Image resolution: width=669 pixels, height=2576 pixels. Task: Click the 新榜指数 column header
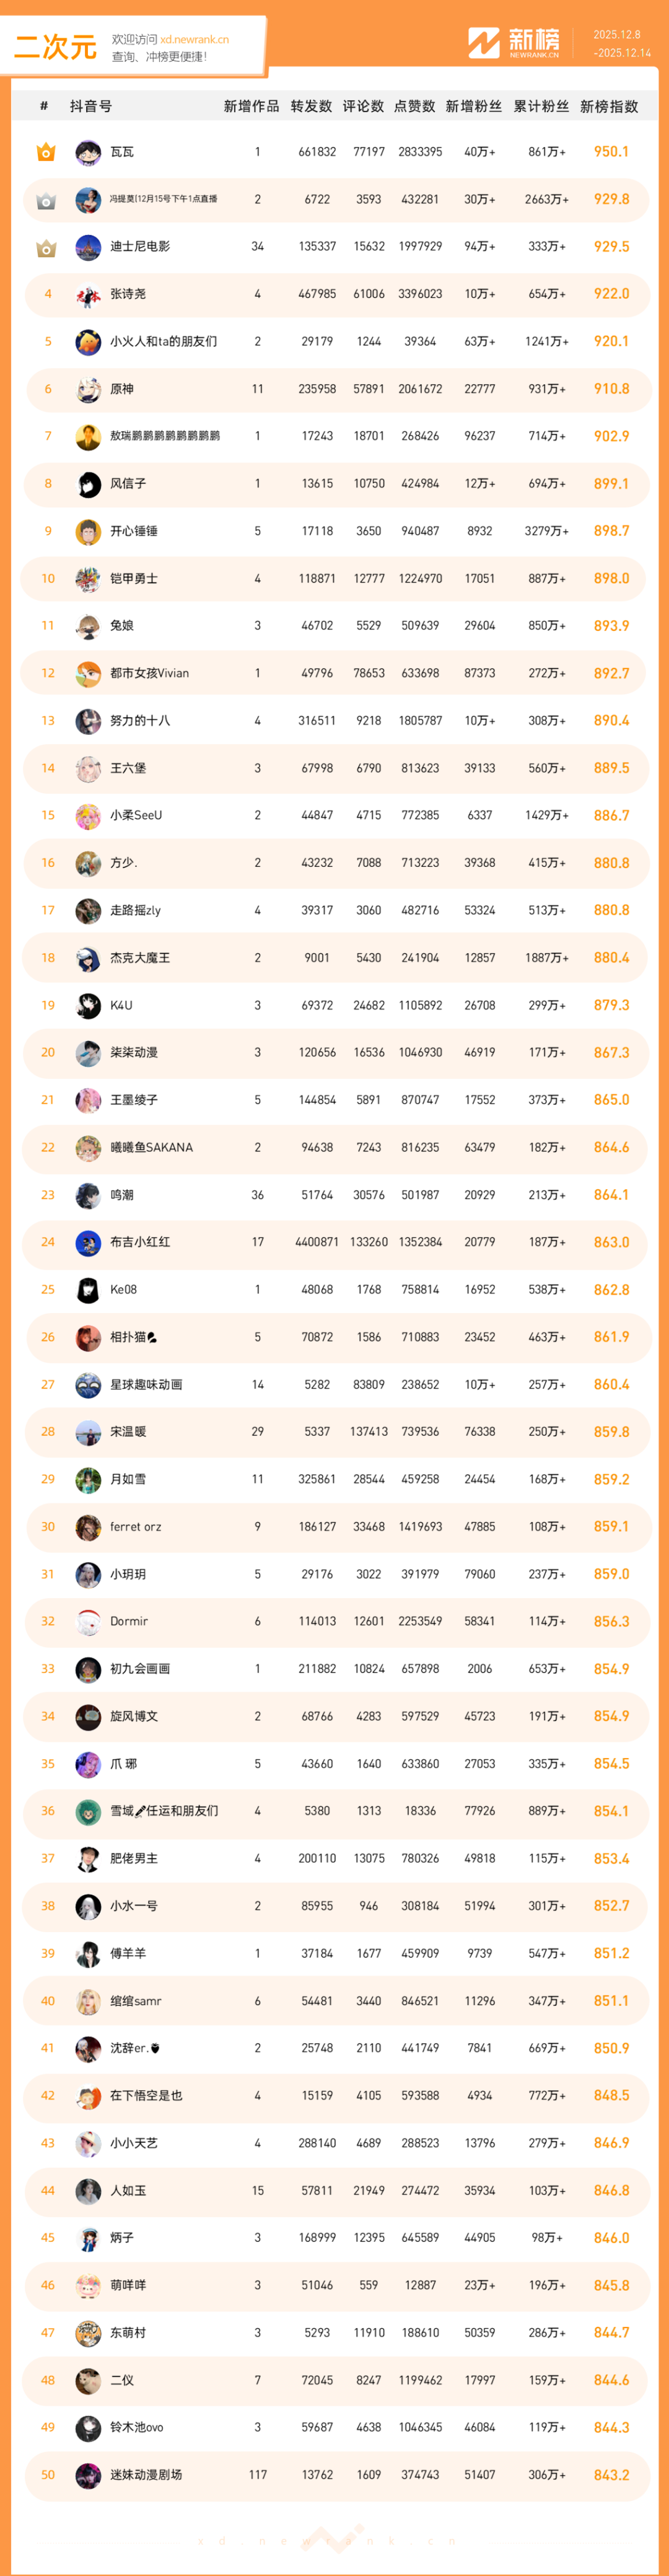tap(609, 106)
